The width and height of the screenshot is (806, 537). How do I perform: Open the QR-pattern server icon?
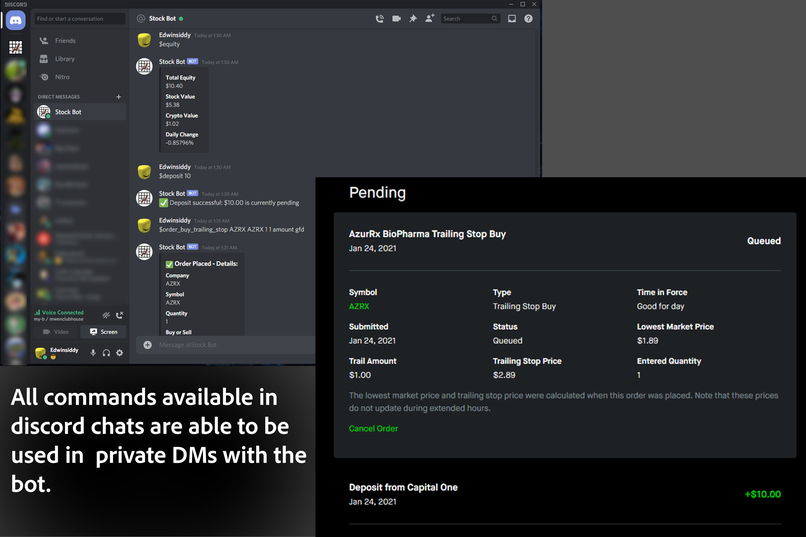click(15, 47)
